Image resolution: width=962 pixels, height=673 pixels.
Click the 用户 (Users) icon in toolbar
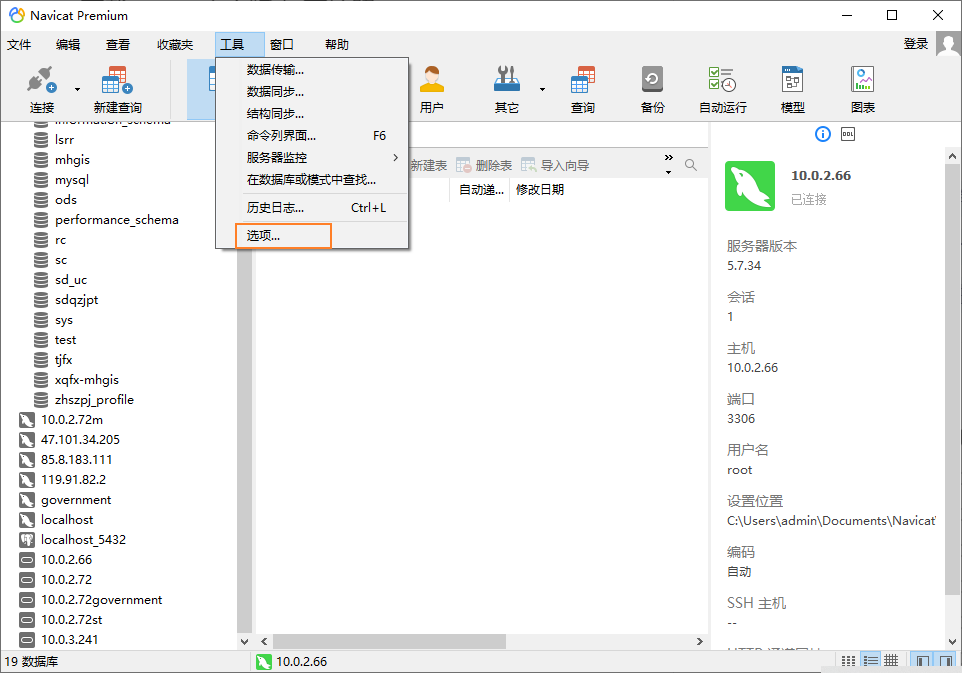point(431,88)
